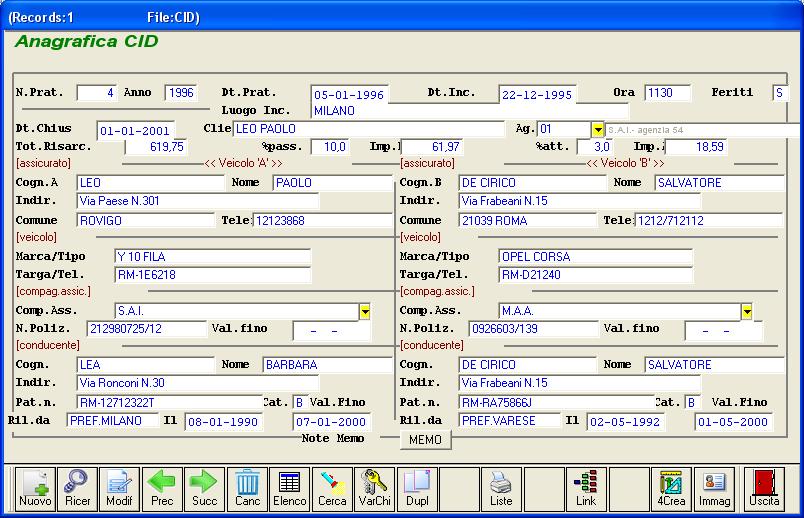Image resolution: width=804 pixels, height=518 pixels.
Task: Click Marca/Tipo field OPEL CORSA
Action: click(x=595, y=256)
